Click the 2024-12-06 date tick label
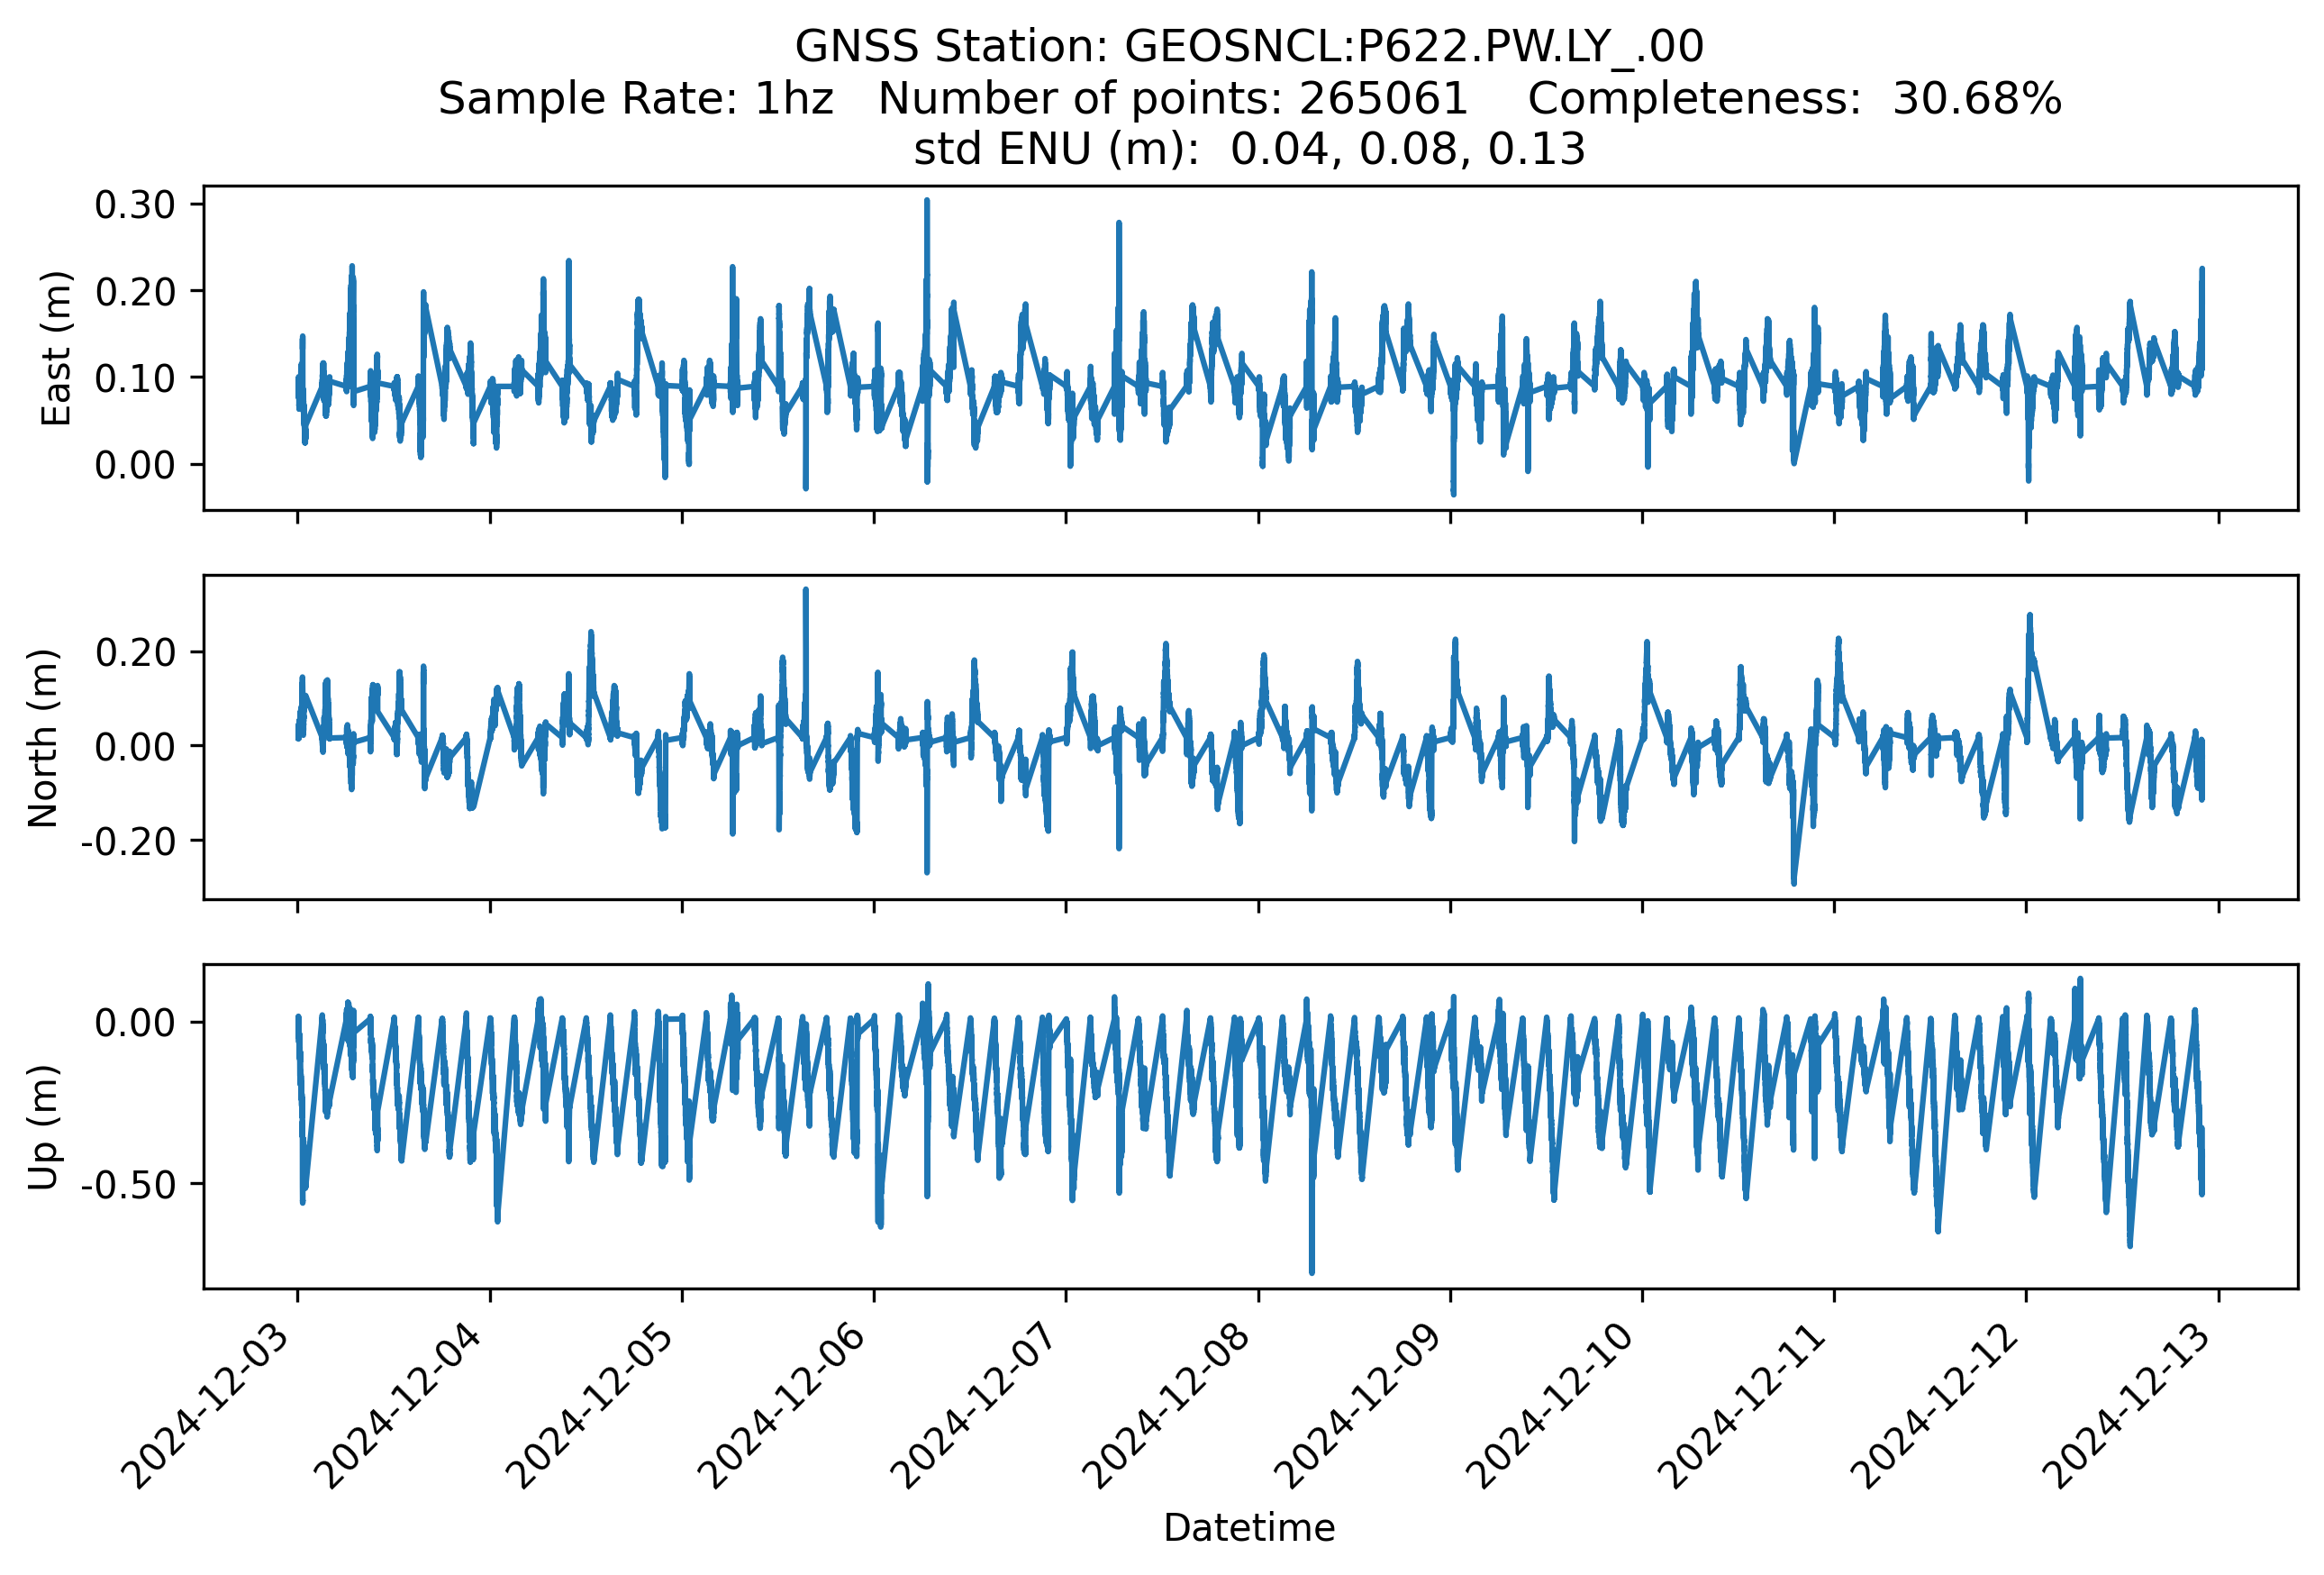2324x1575 pixels. pos(791,1403)
